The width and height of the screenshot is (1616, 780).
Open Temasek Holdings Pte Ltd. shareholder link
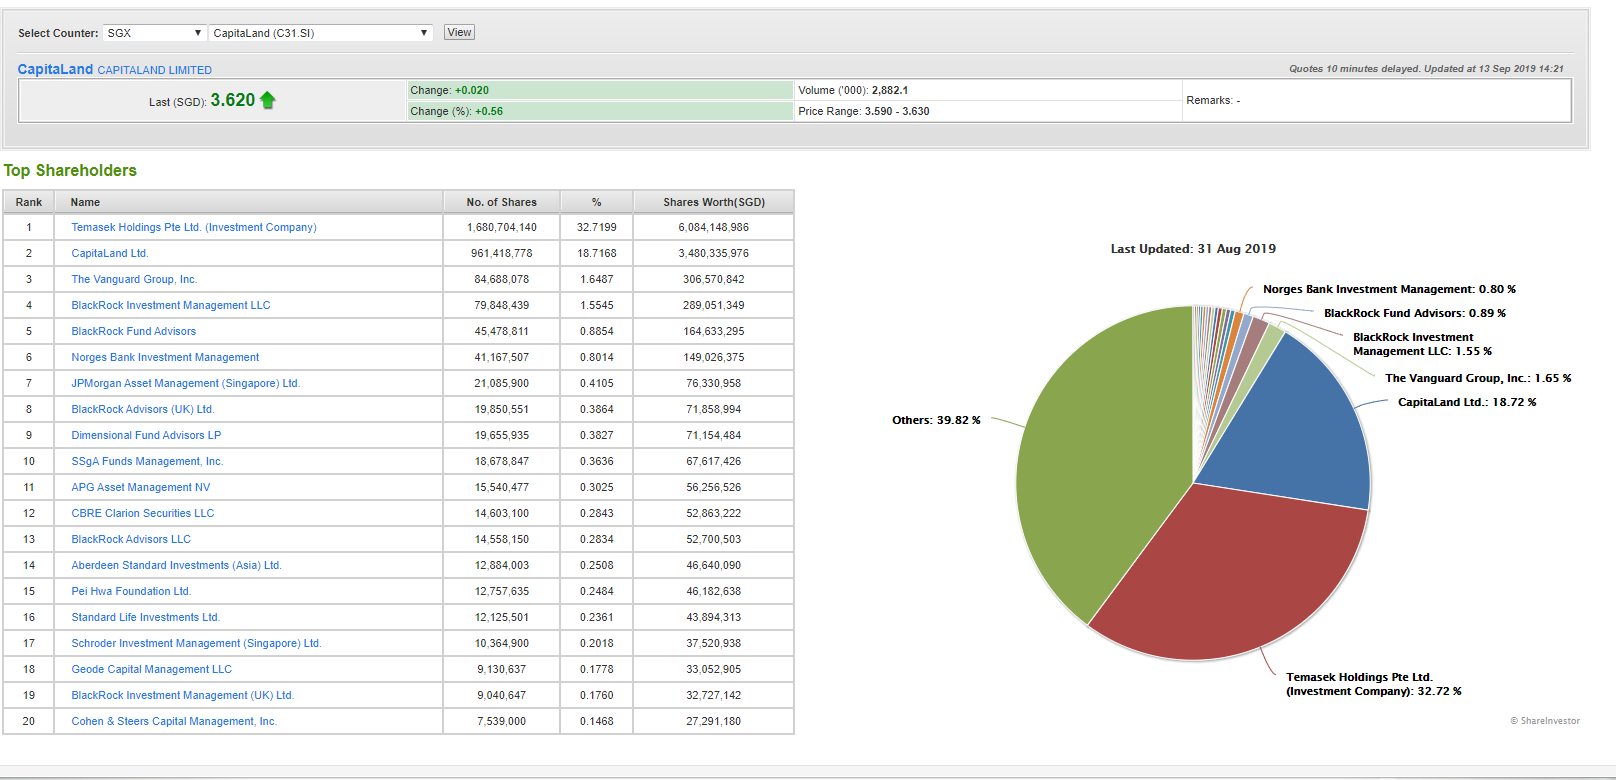coord(194,227)
